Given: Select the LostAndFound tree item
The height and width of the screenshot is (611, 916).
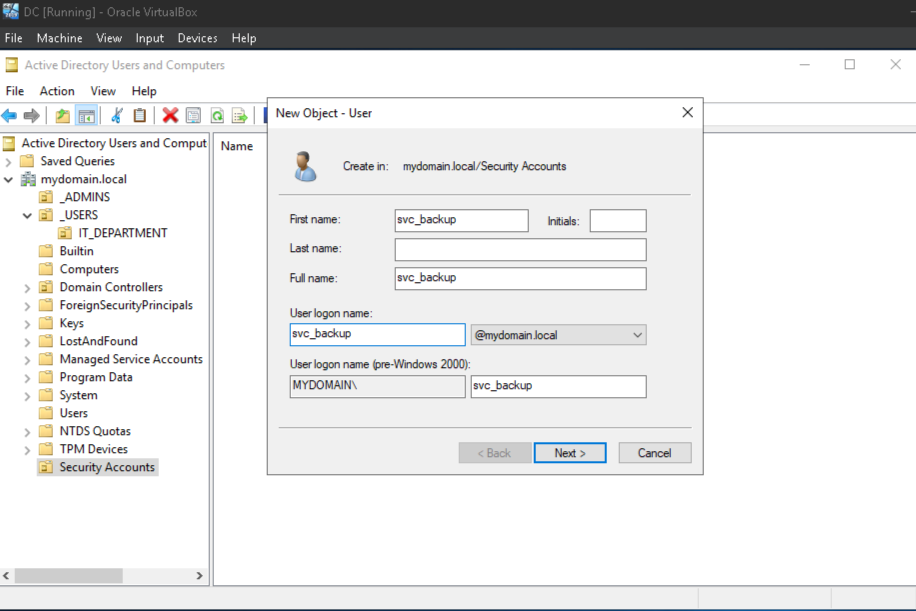Looking at the screenshot, I should (x=98, y=341).
